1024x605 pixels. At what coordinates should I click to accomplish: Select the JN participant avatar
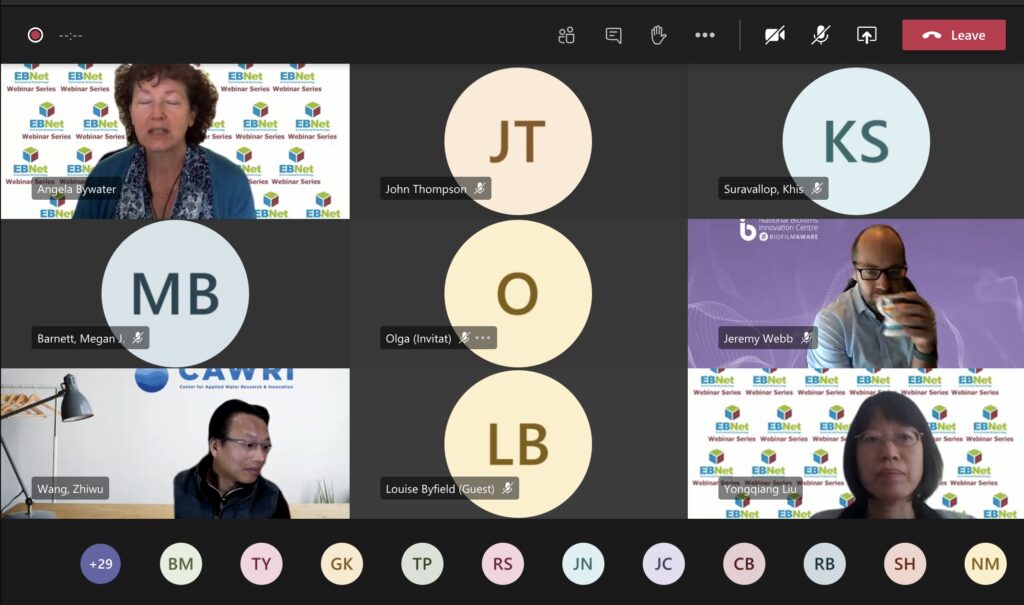click(583, 563)
